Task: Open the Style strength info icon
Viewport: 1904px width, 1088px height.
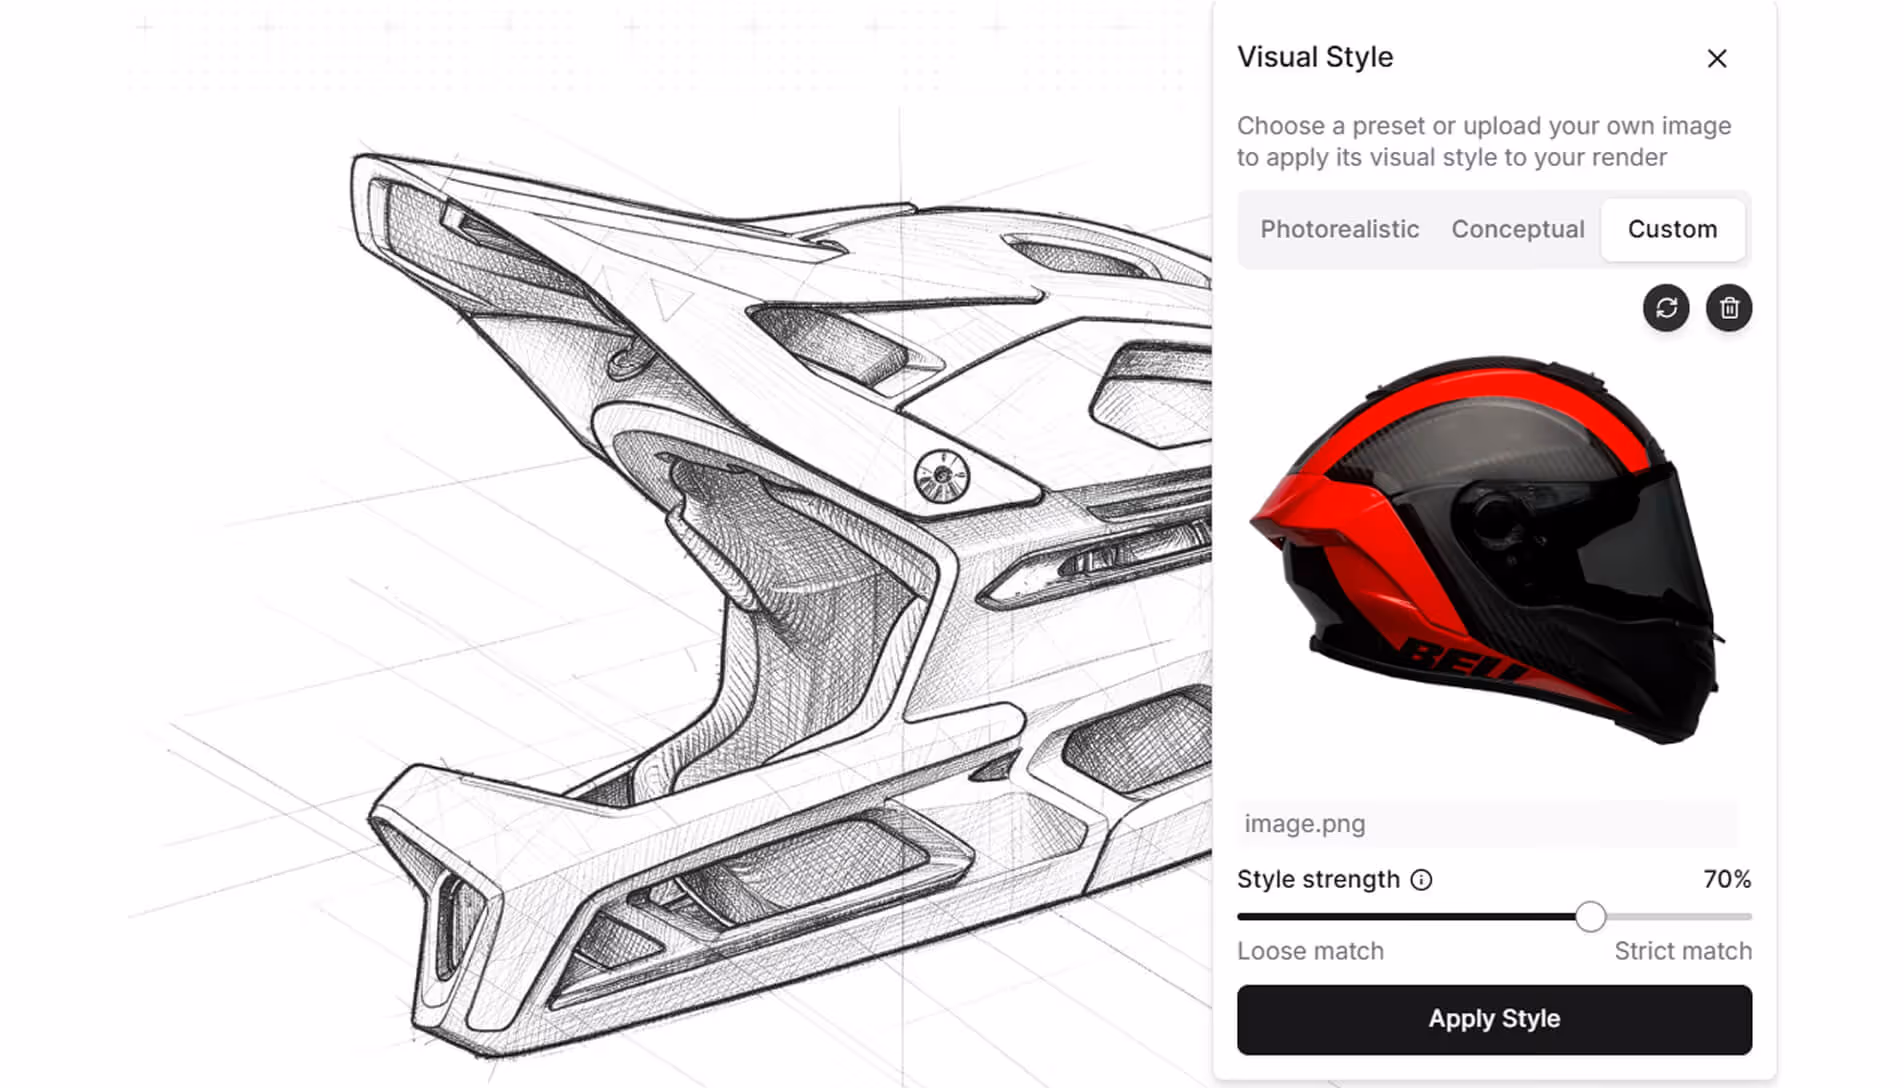Action: [1421, 880]
